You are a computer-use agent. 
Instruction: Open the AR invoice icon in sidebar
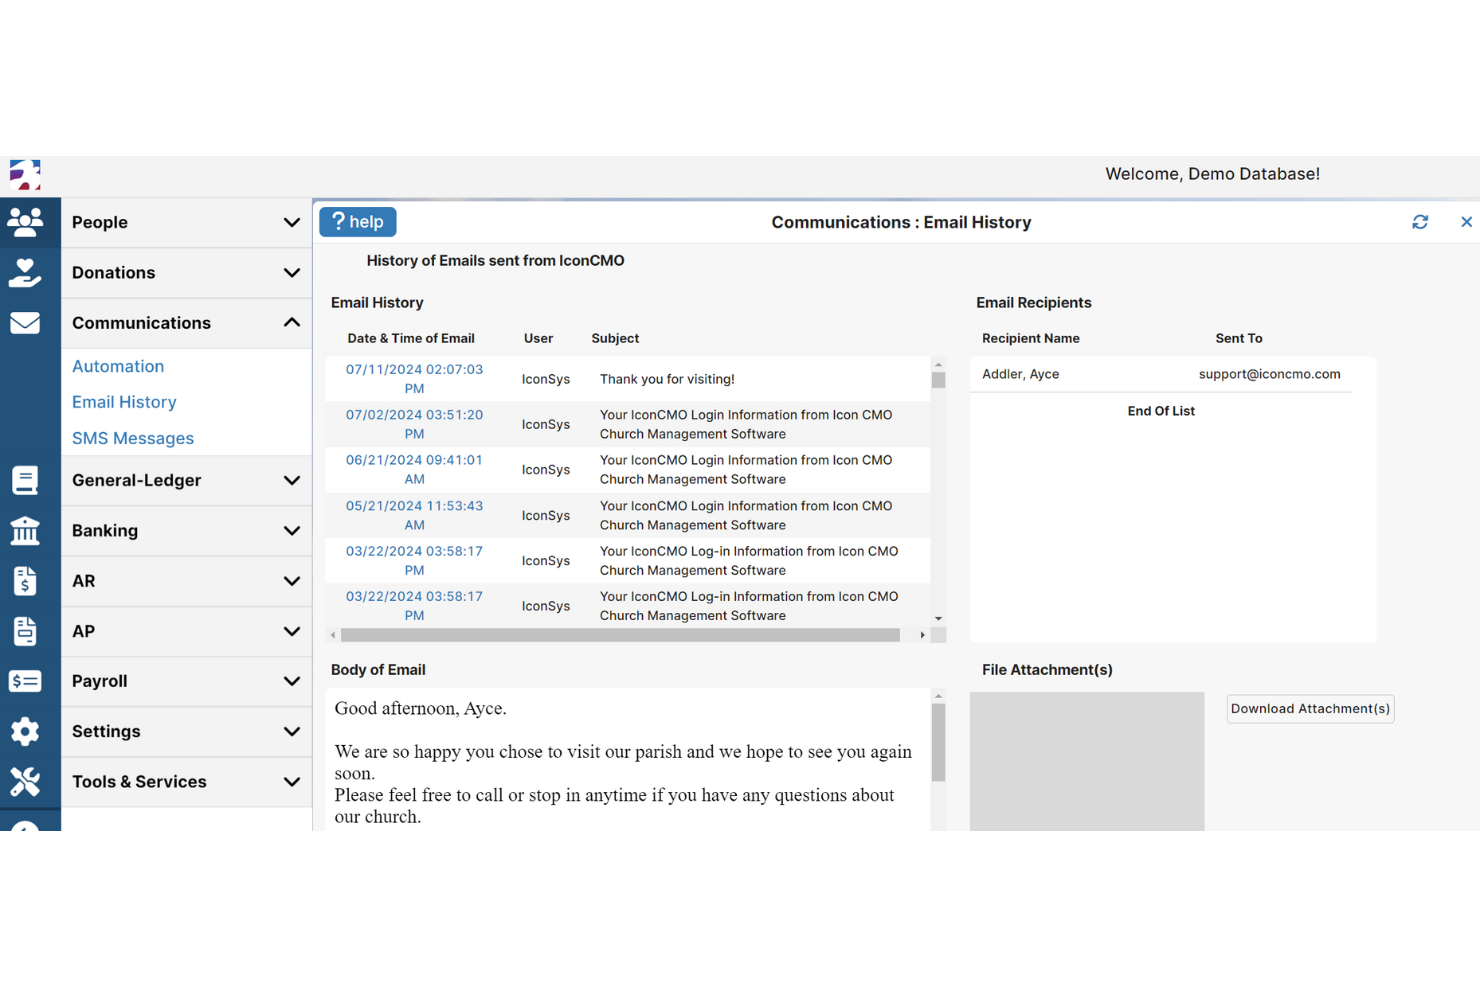[x=25, y=581]
